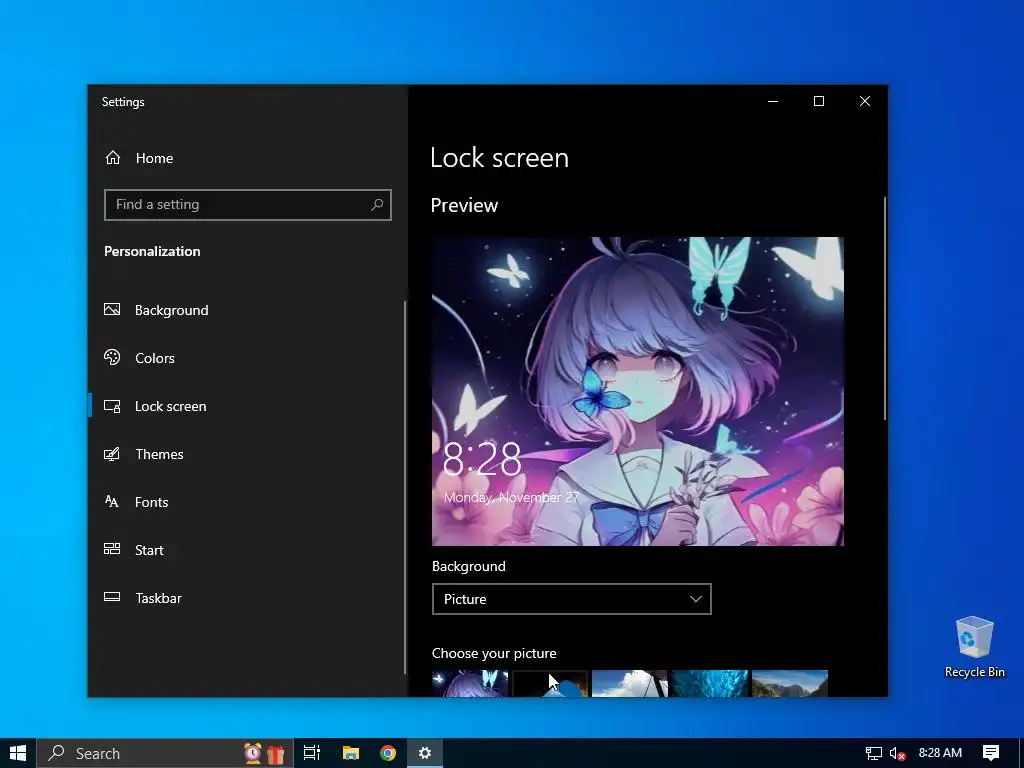Image resolution: width=1024 pixels, height=768 pixels.
Task: Close the Settings window
Action: [865, 101]
